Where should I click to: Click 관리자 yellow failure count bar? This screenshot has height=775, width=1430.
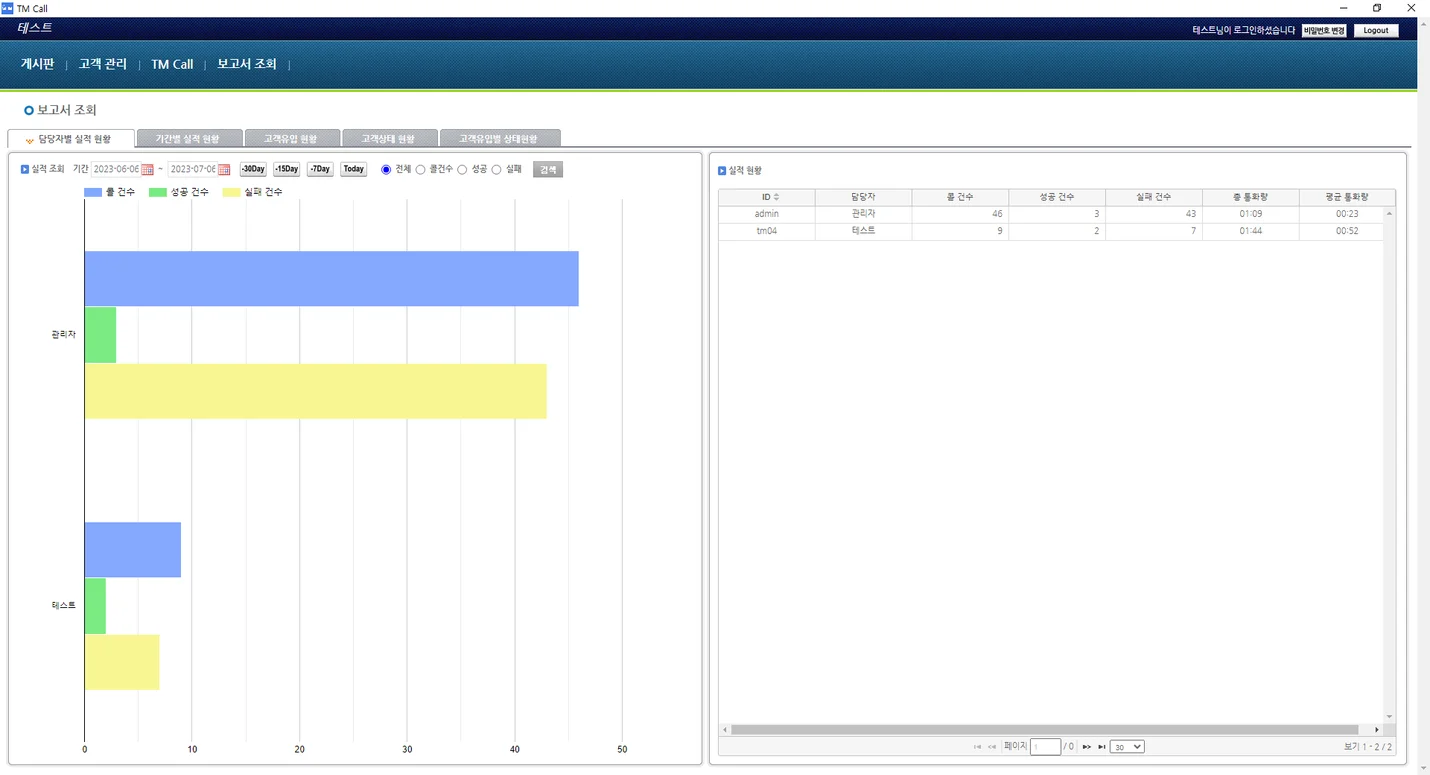pos(315,391)
